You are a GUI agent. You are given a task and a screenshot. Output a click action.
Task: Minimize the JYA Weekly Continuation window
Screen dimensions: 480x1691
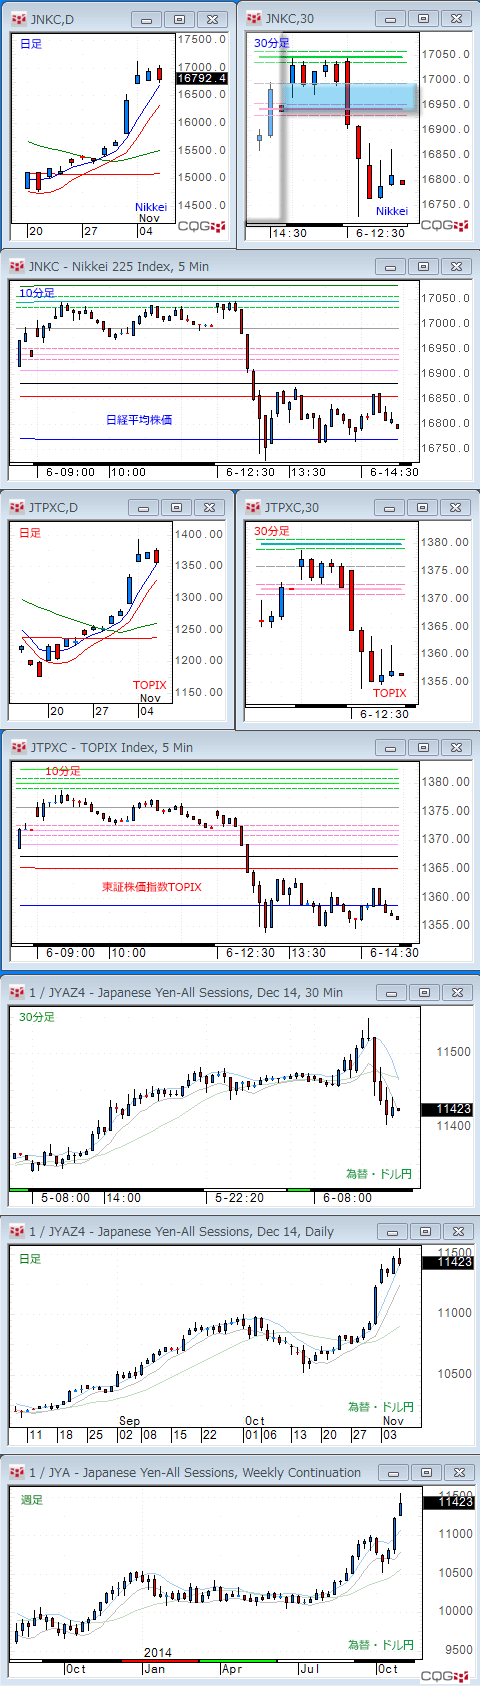(392, 1473)
